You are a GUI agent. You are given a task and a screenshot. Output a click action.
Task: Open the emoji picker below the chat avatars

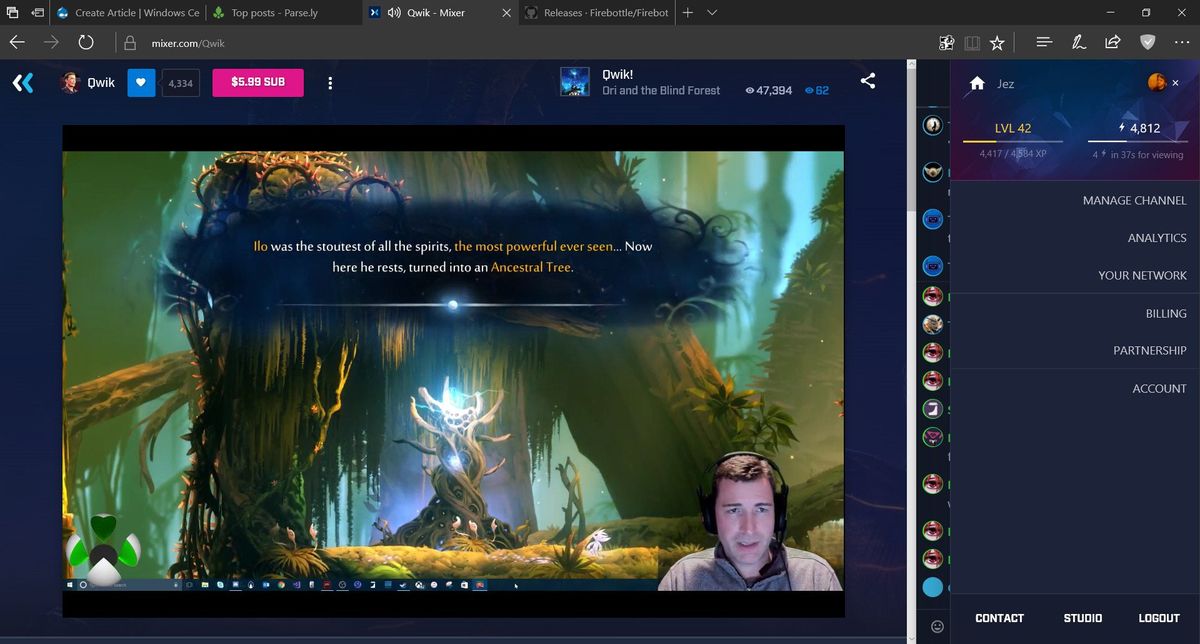tap(935, 625)
